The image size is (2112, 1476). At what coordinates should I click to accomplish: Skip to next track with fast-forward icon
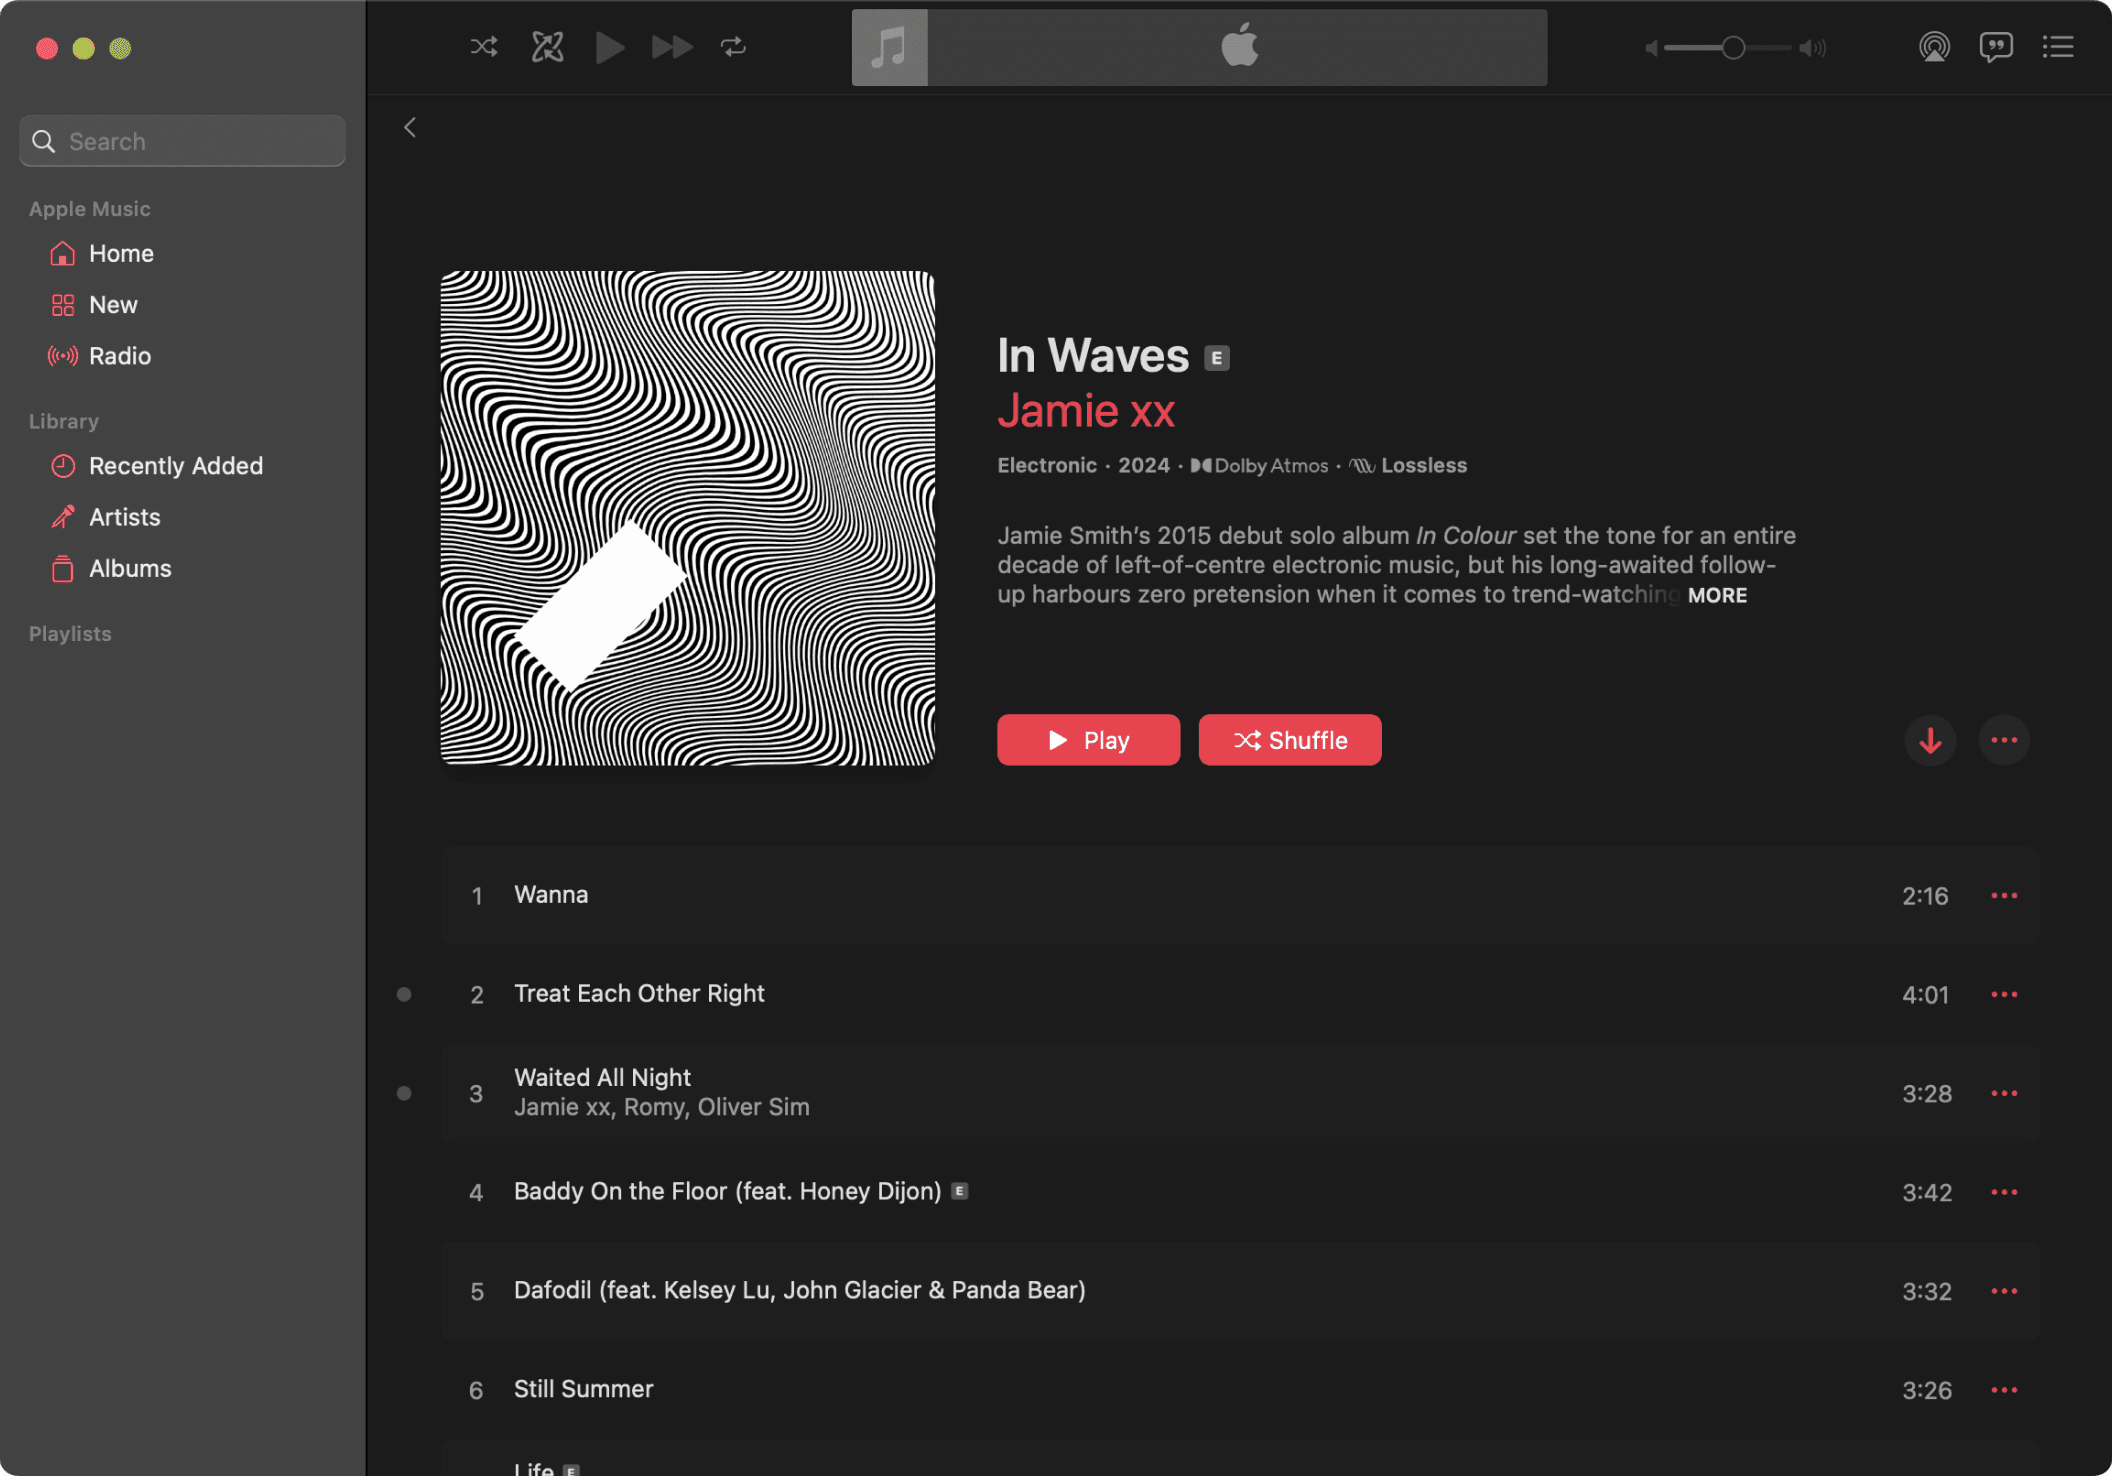click(x=671, y=47)
